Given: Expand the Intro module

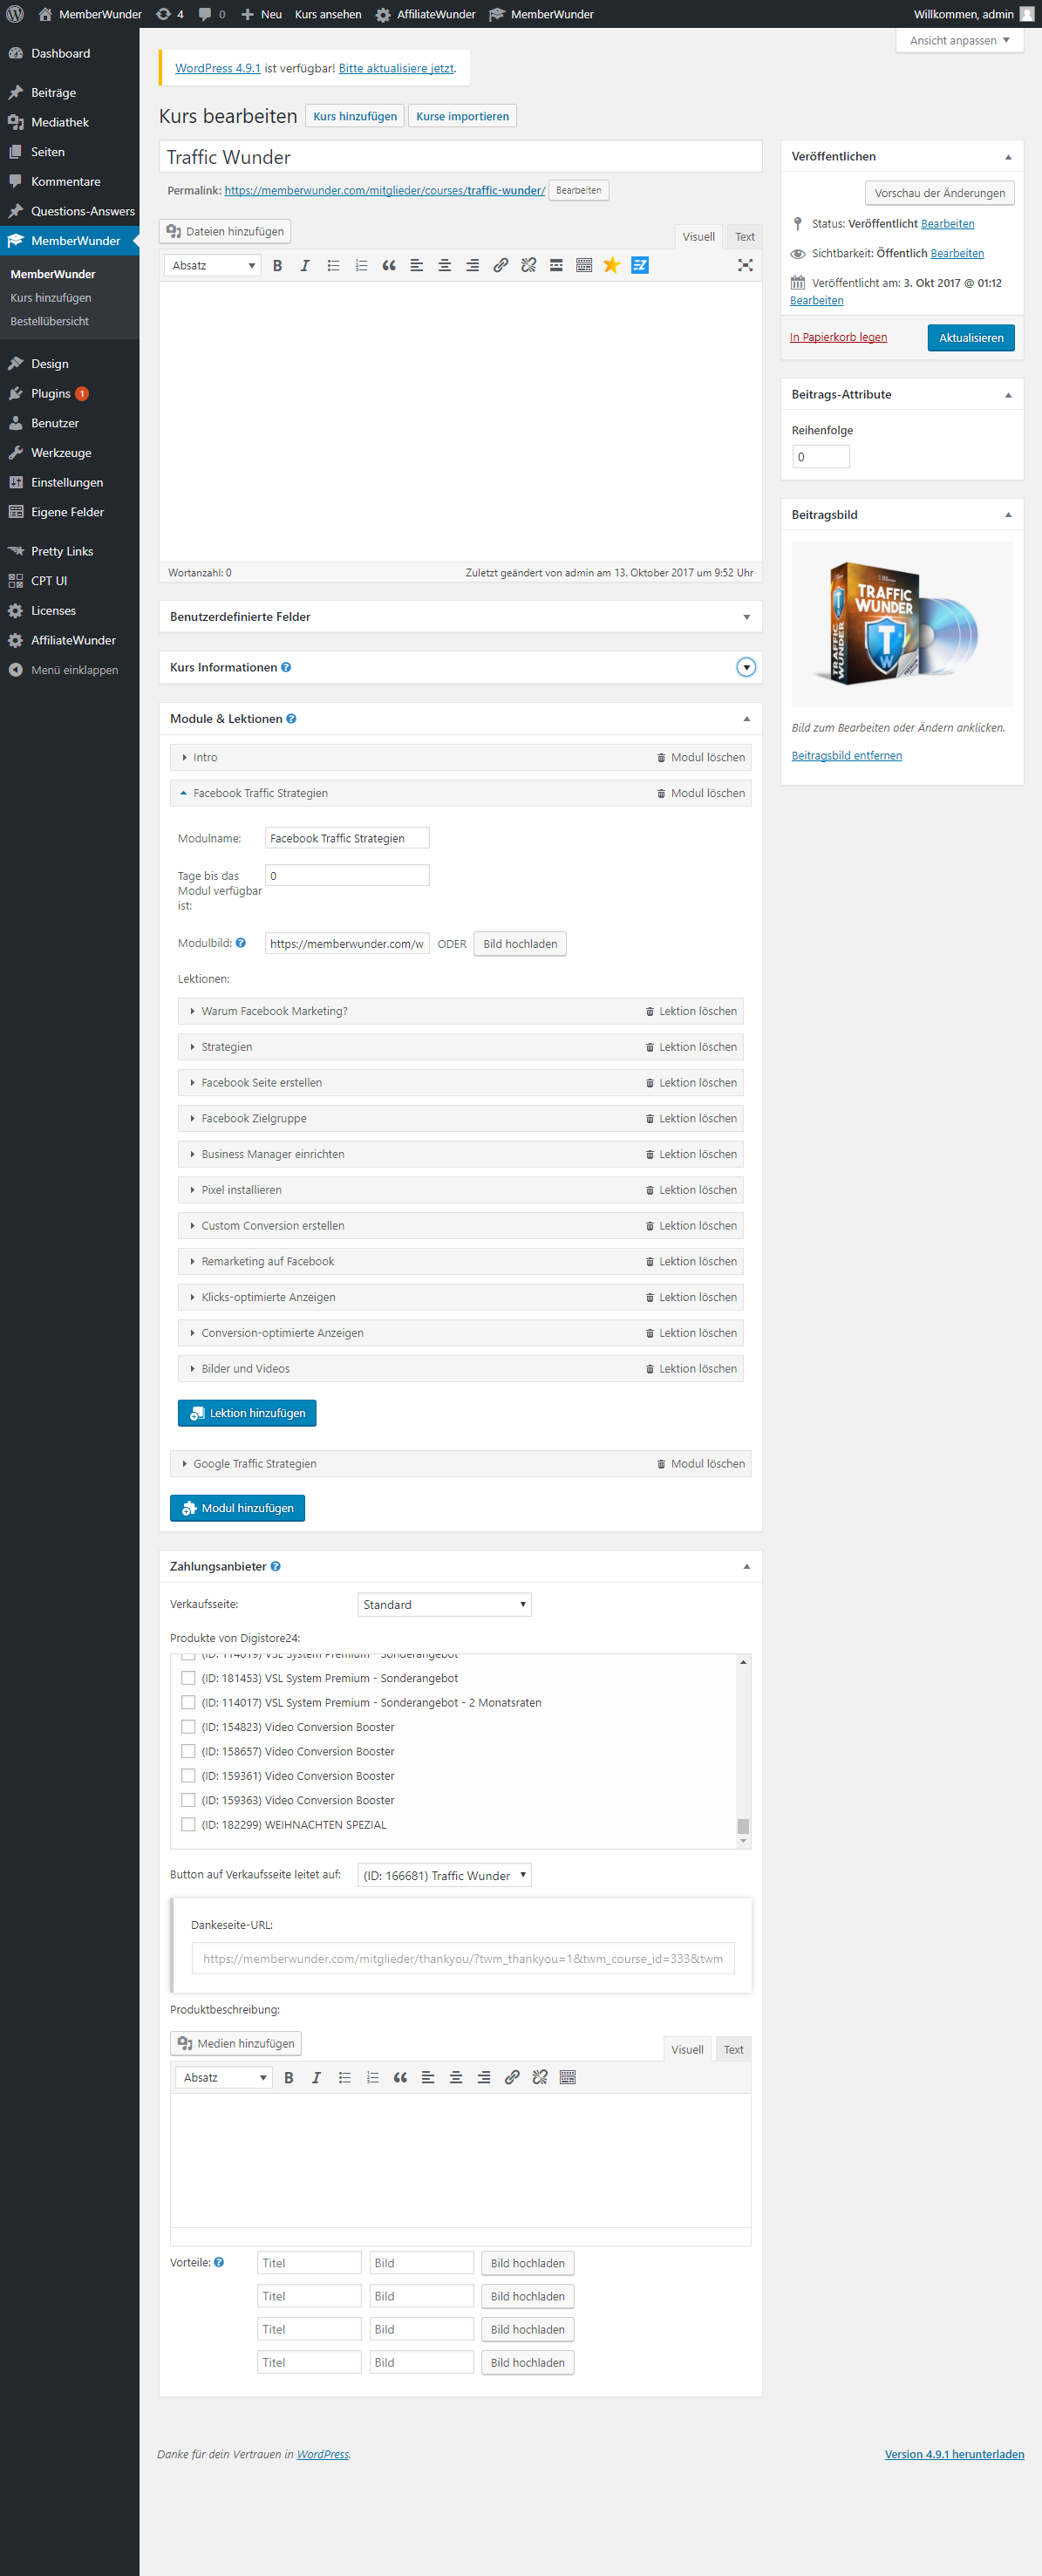Looking at the screenshot, I should [x=185, y=757].
